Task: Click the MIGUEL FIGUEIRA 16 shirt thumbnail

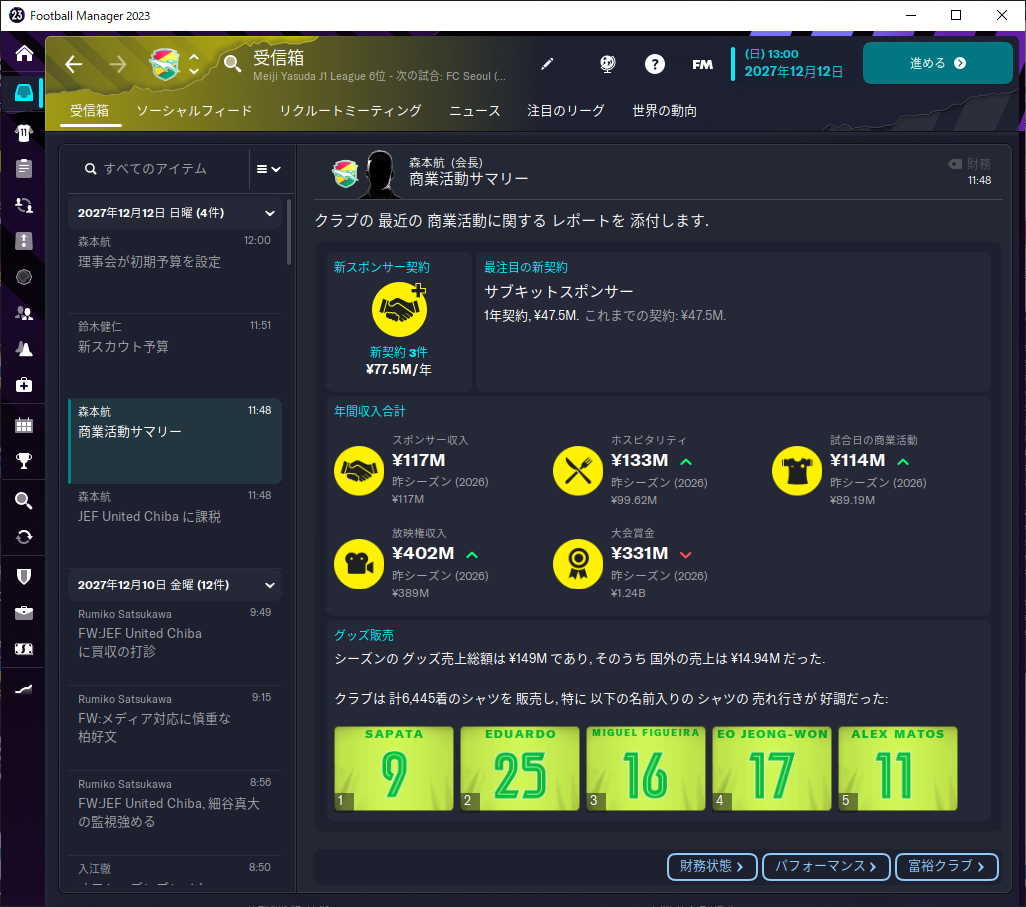Action: [x=646, y=768]
